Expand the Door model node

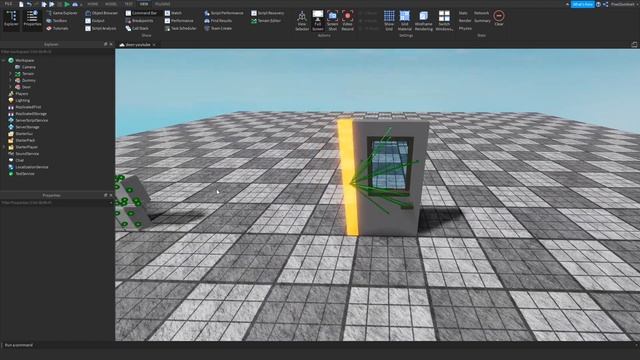pyautogui.click(x=10, y=87)
